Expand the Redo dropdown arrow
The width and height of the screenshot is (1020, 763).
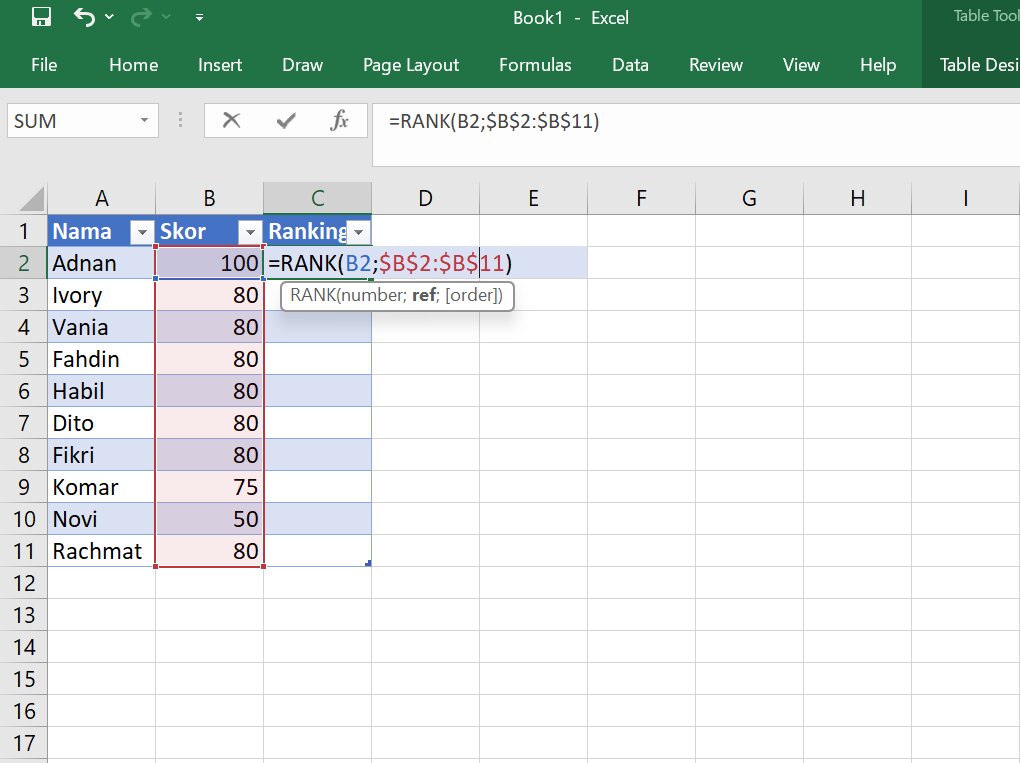tap(164, 16)
